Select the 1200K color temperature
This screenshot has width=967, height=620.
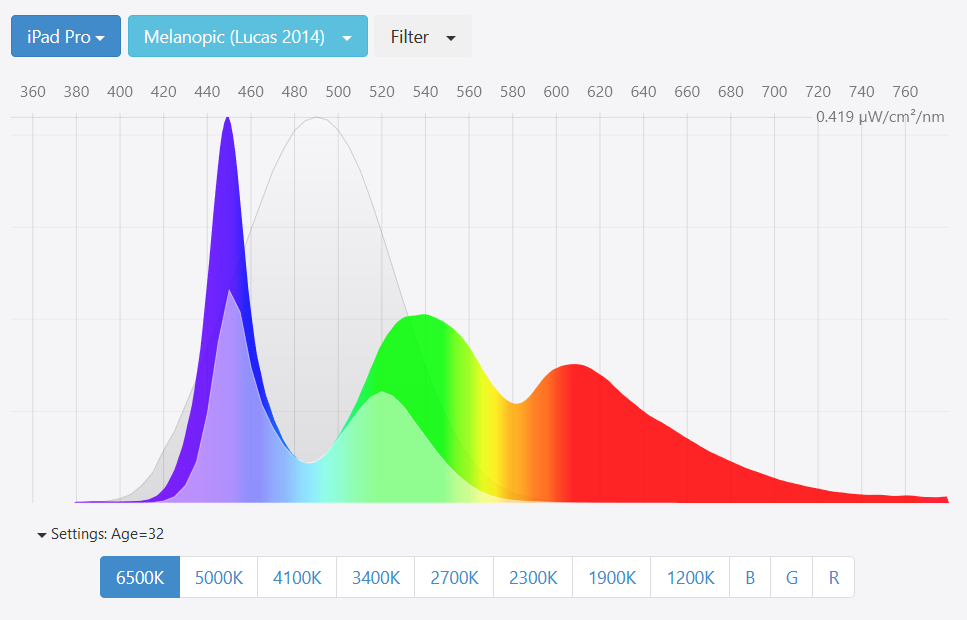690,577
